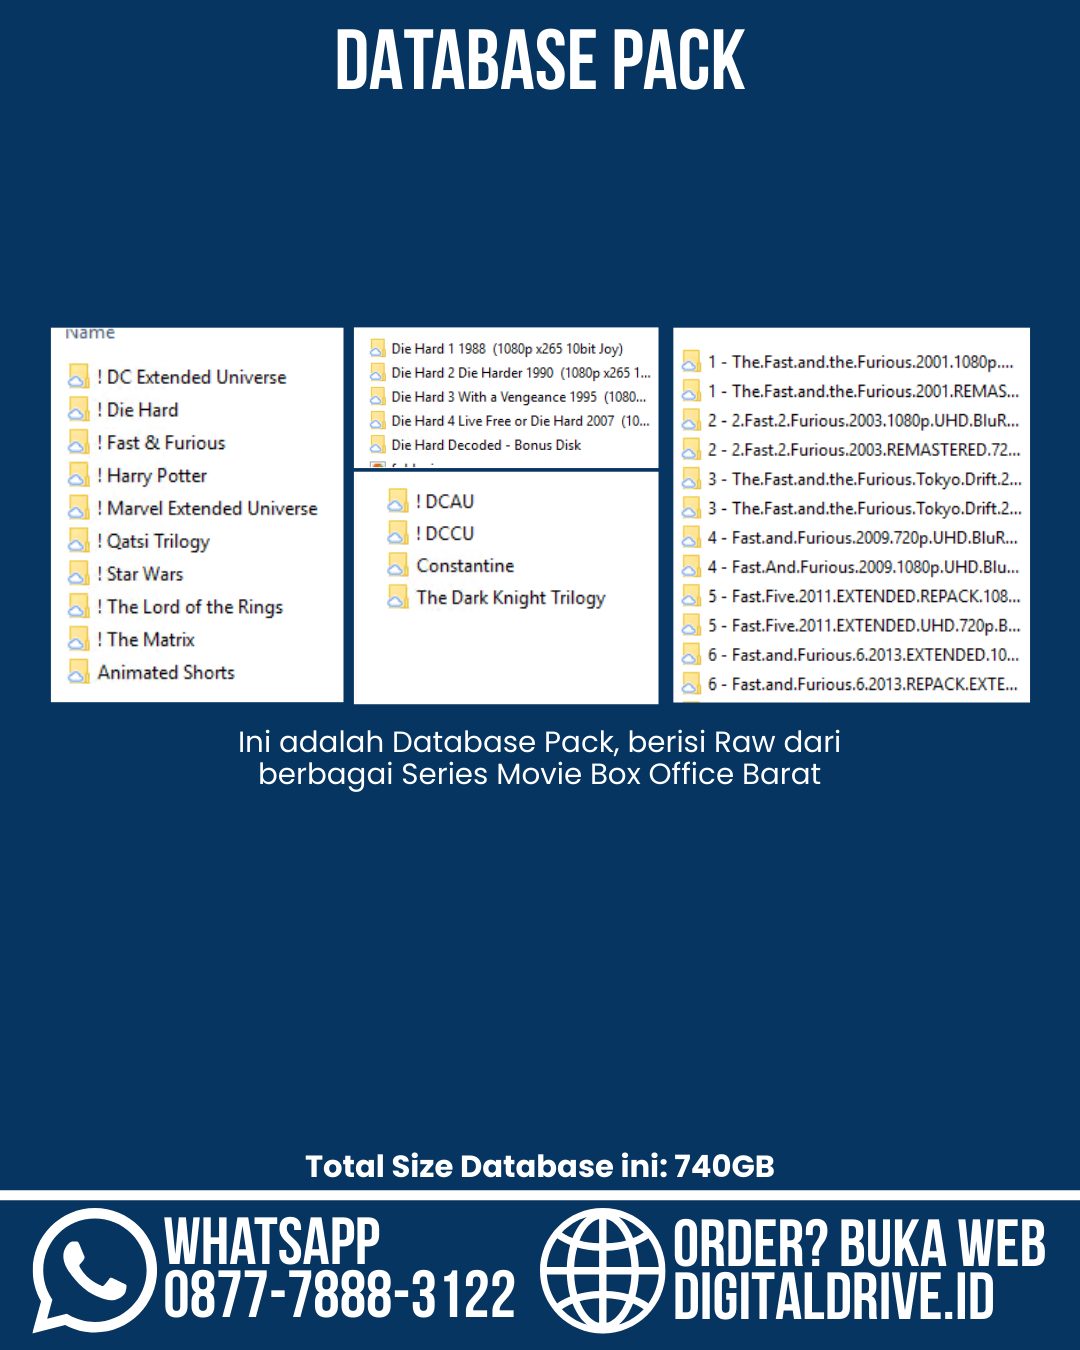Open the DIGITALDRIVE.ID web link
This screenshot has width=1080, height=1350.
point(833,1298)
